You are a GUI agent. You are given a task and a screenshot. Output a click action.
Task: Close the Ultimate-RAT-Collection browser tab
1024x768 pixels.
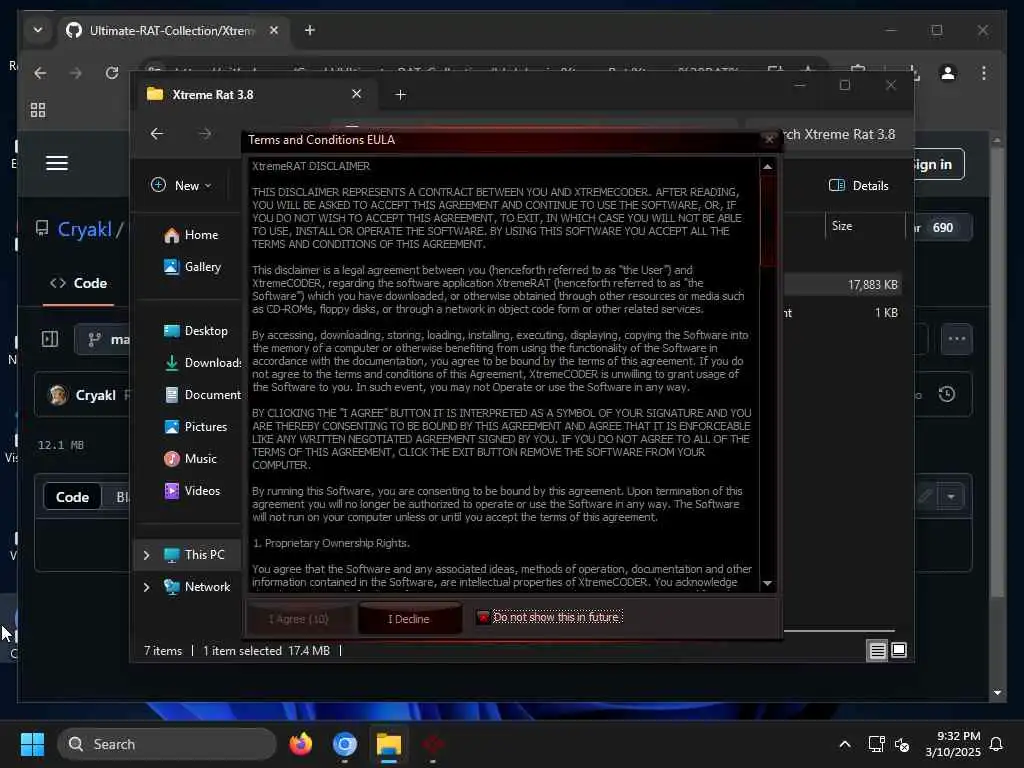[x=274, y=30]
